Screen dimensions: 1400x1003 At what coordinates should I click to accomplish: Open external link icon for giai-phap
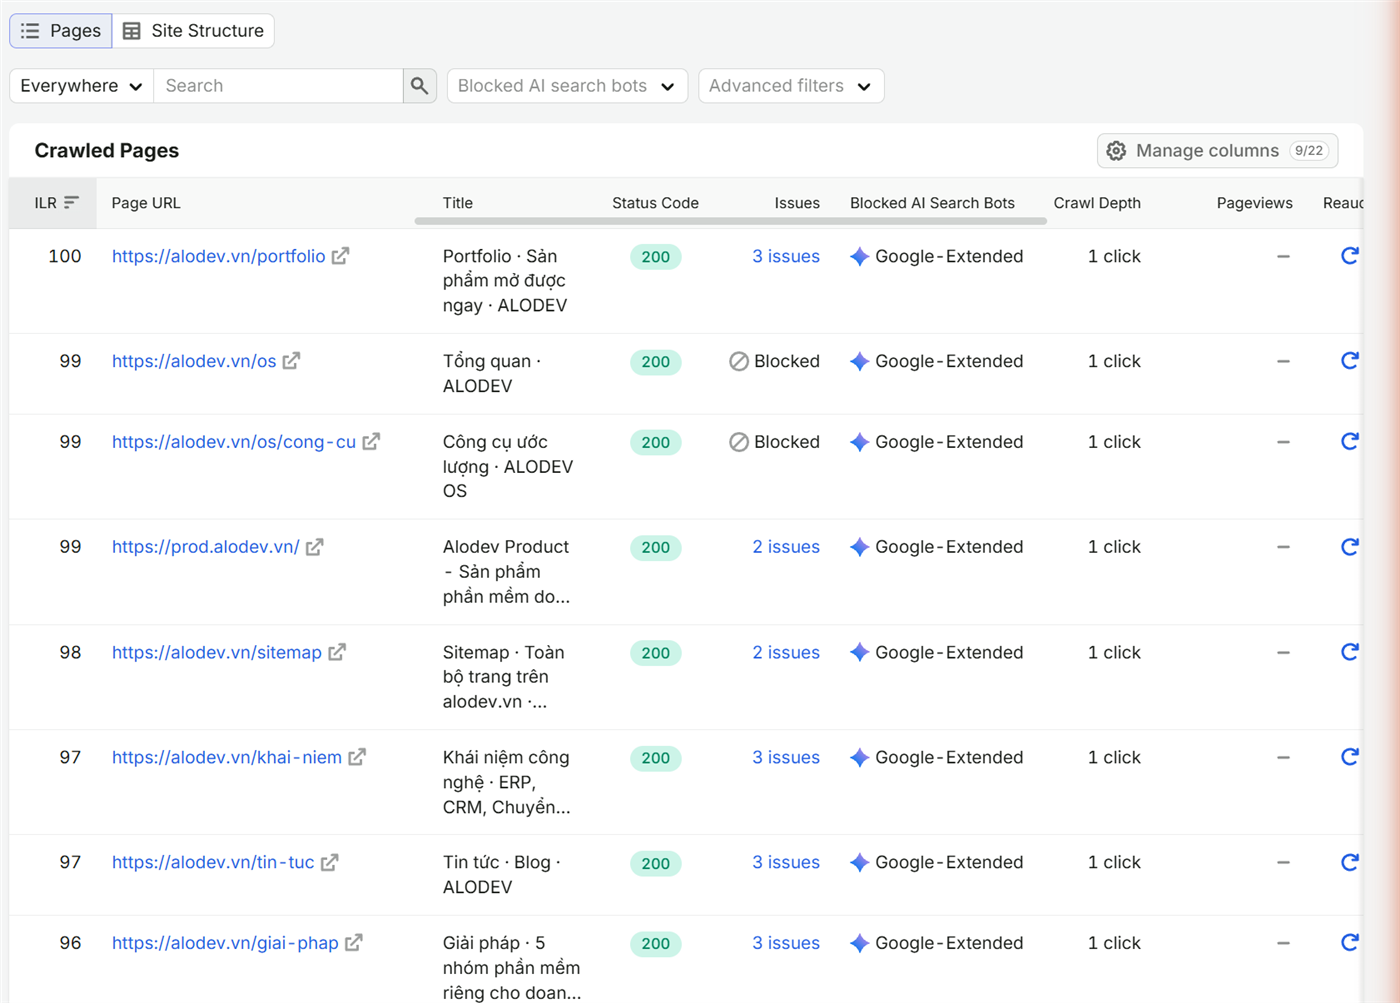(353, 943)
